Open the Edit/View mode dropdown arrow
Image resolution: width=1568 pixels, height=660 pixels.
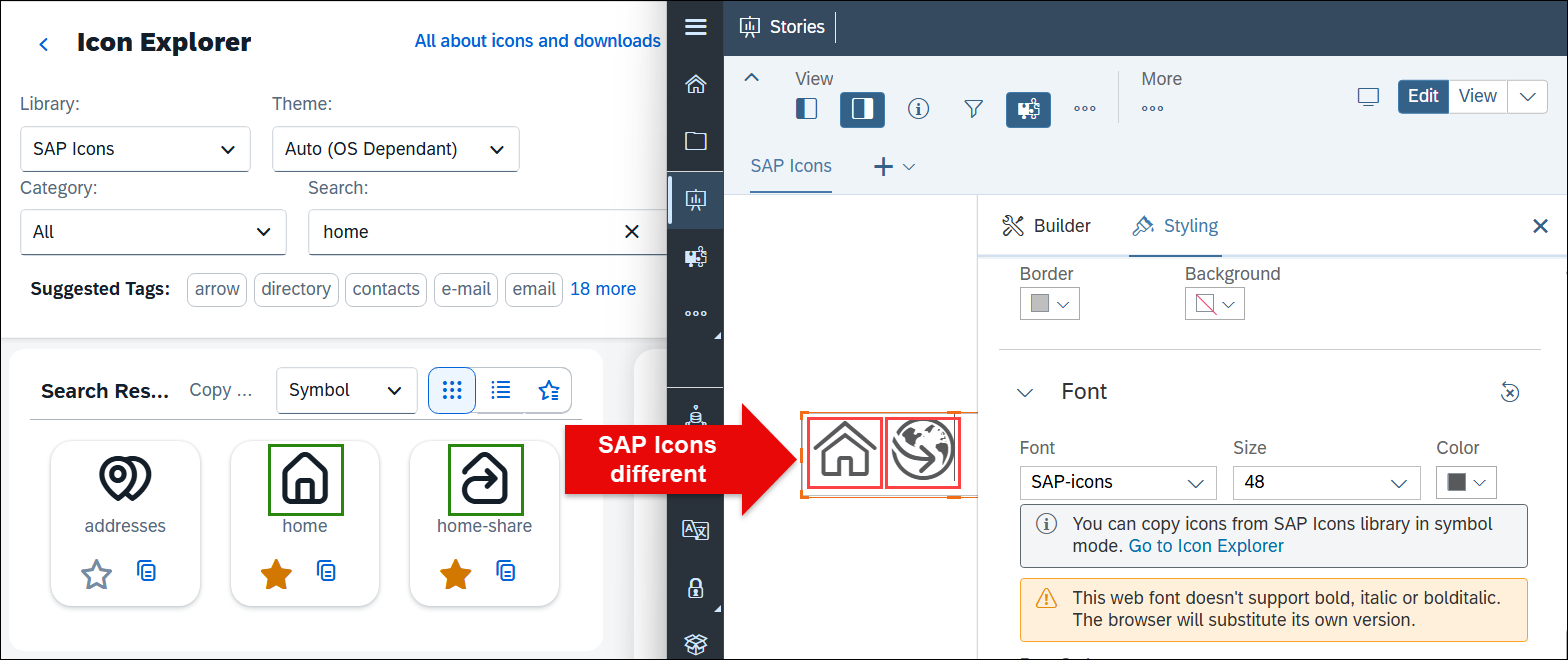point(1527,96)
